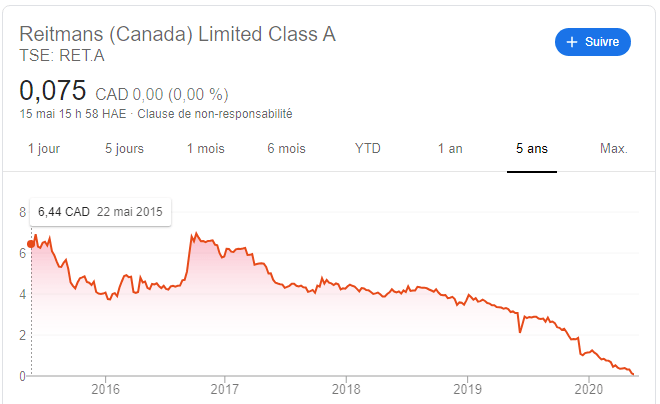Click the 2017 label on chart axis
This screenshot has height=404, width=660.
coord(225,389)
